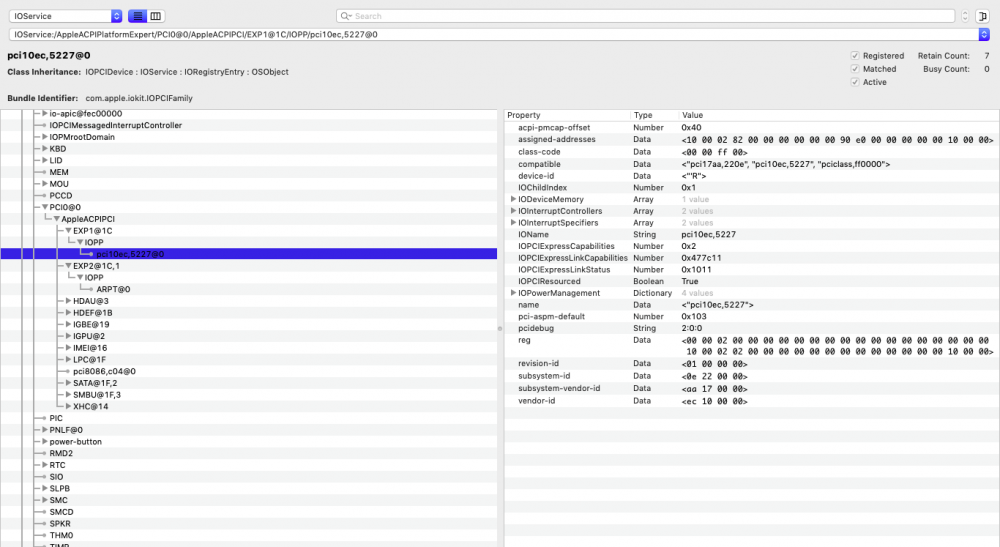The height and width of the screenshot is (547, 1000).
Task: Toggle the Matched checkbox
Action: click(854, 69)
